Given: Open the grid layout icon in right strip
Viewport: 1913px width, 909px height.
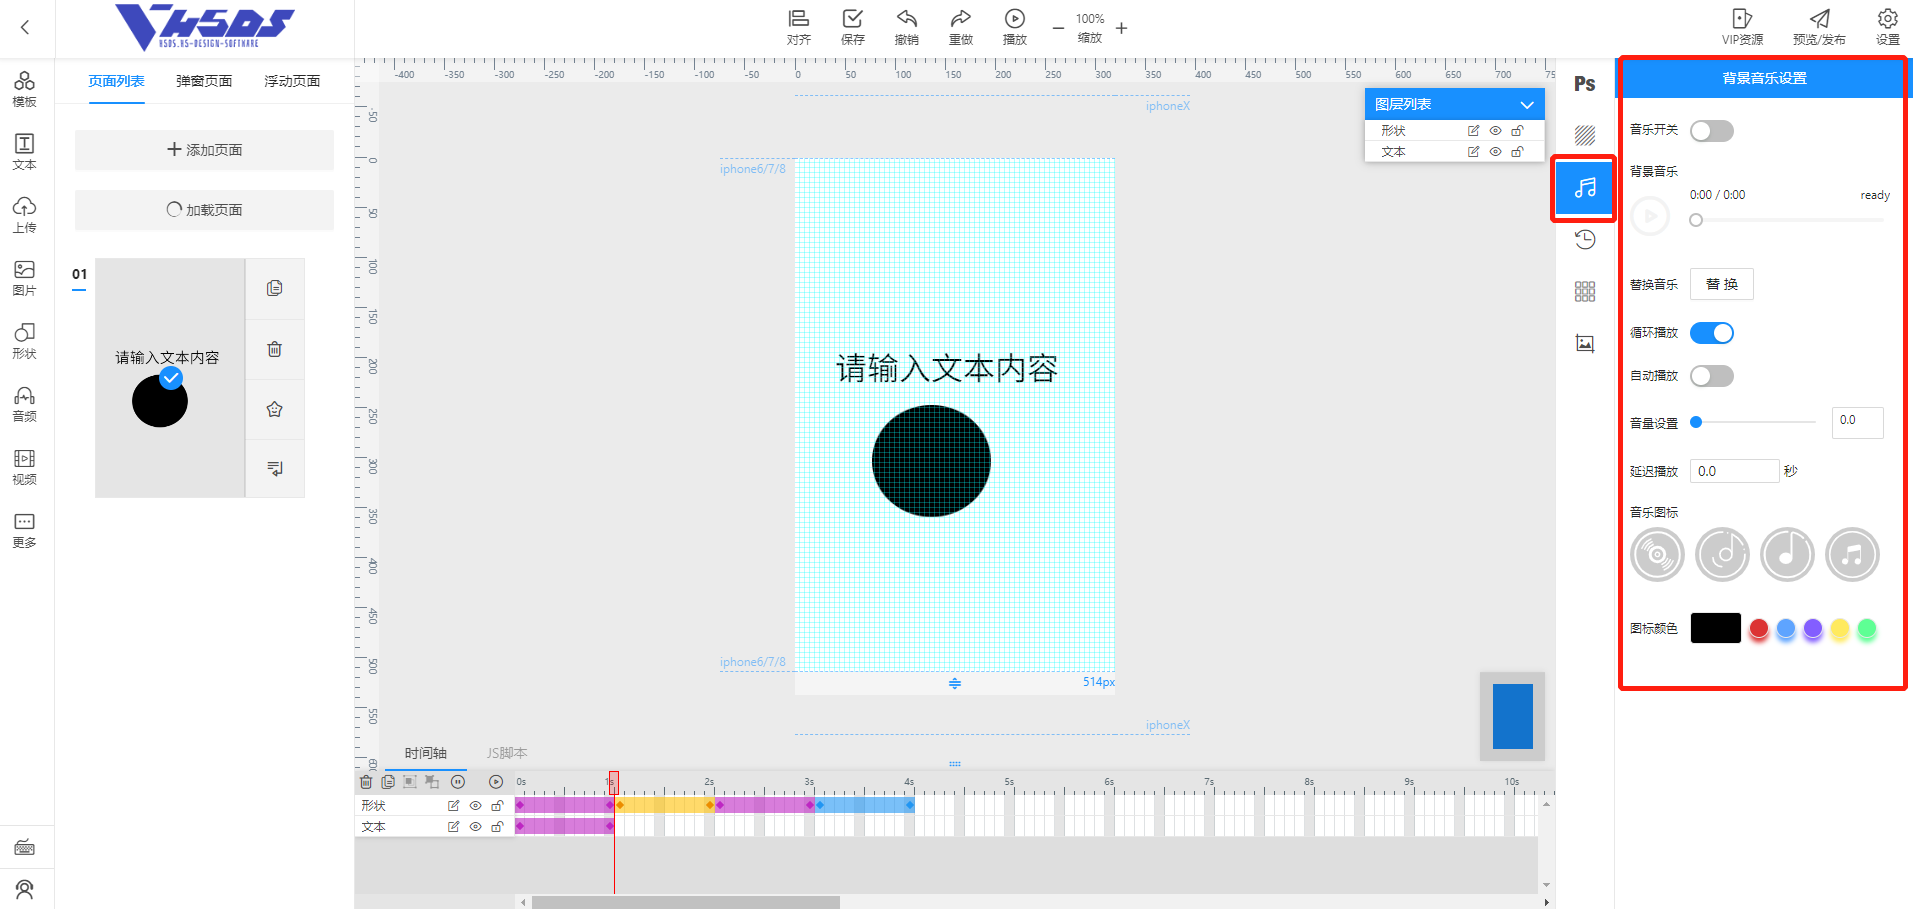Looking at the screenshot, I should [1585, 291].
